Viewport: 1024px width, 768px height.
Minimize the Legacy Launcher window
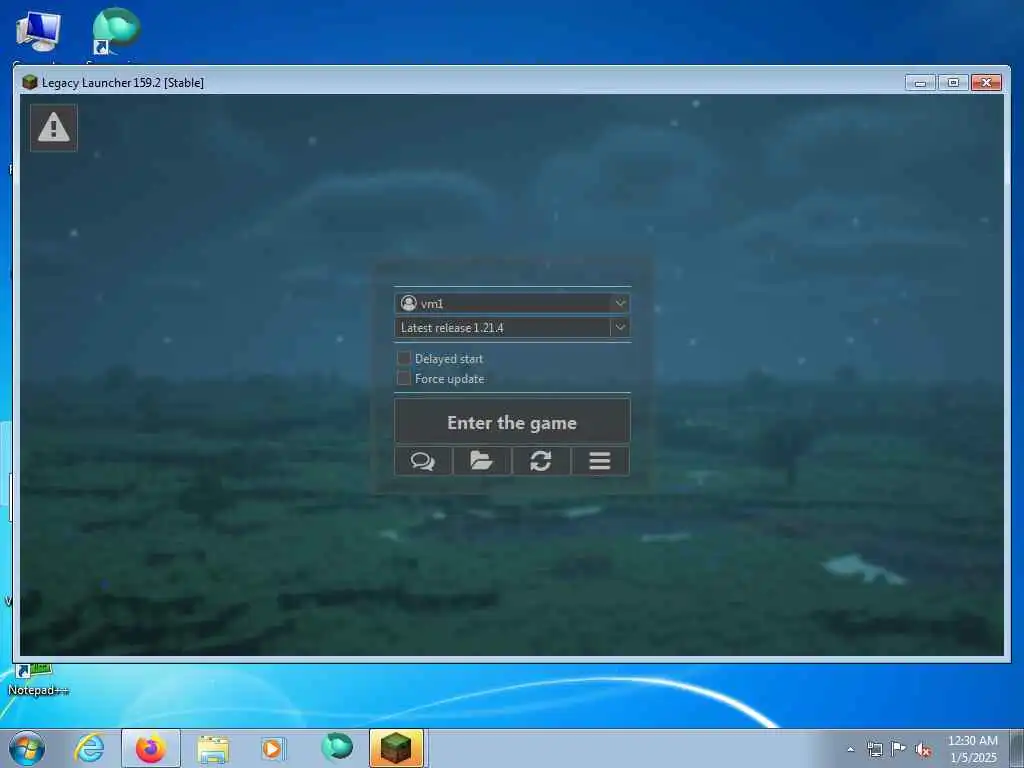click(921, 83)
